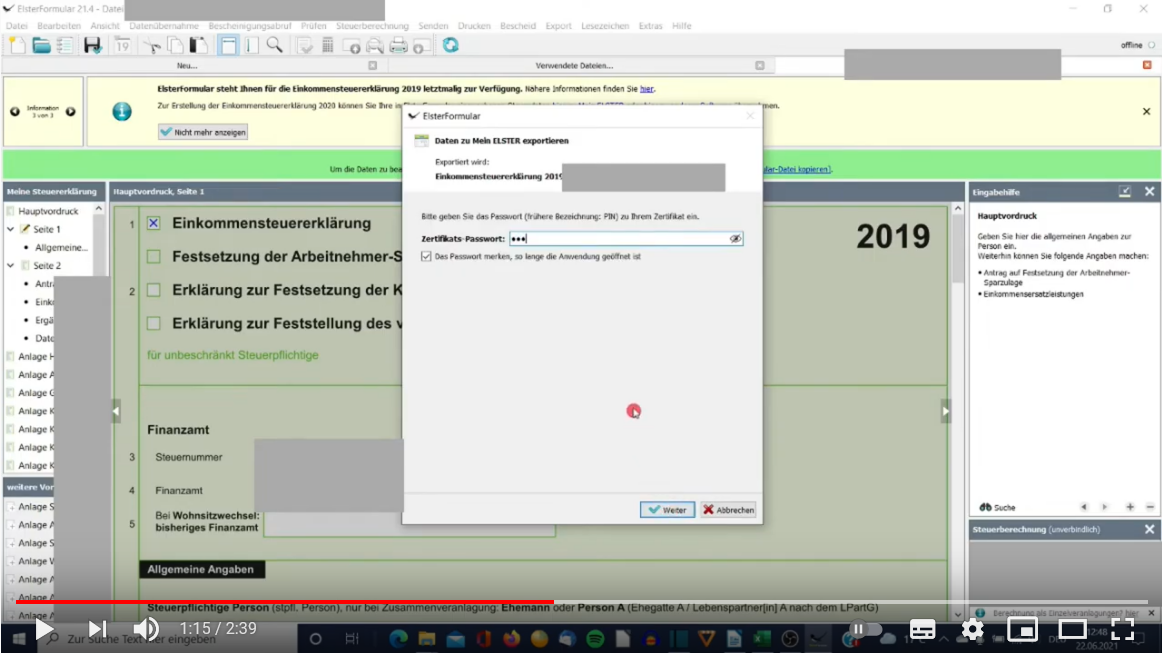Toggle YouTube subtitles button
The width and height of the screenshot is (1162, 653).
tap(923, 629)
